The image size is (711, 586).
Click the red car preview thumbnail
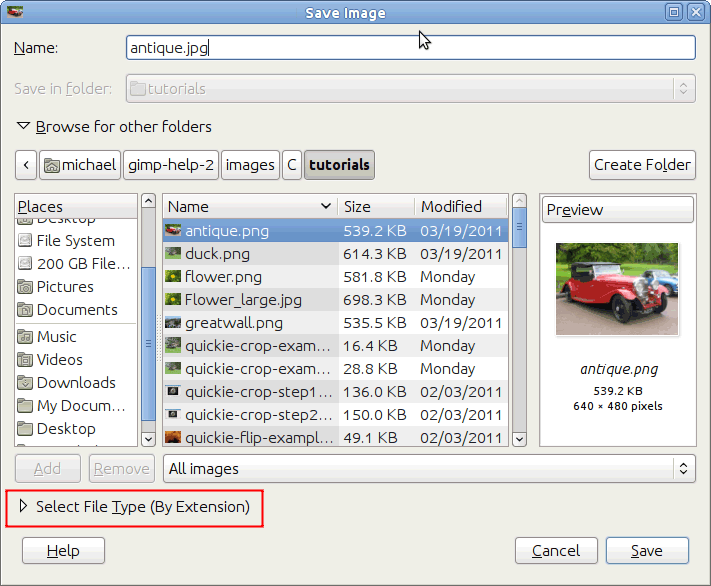click(617, 290)
